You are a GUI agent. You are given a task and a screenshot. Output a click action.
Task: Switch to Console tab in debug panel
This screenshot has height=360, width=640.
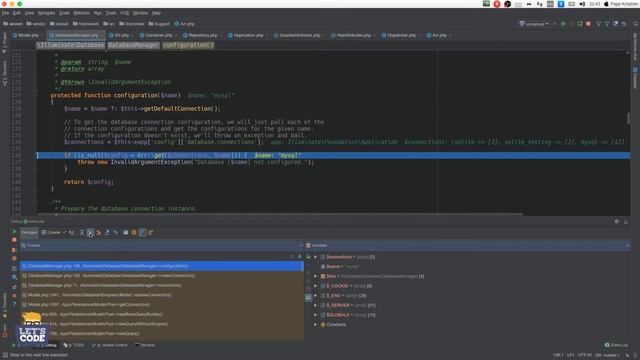tap(51, 233)
